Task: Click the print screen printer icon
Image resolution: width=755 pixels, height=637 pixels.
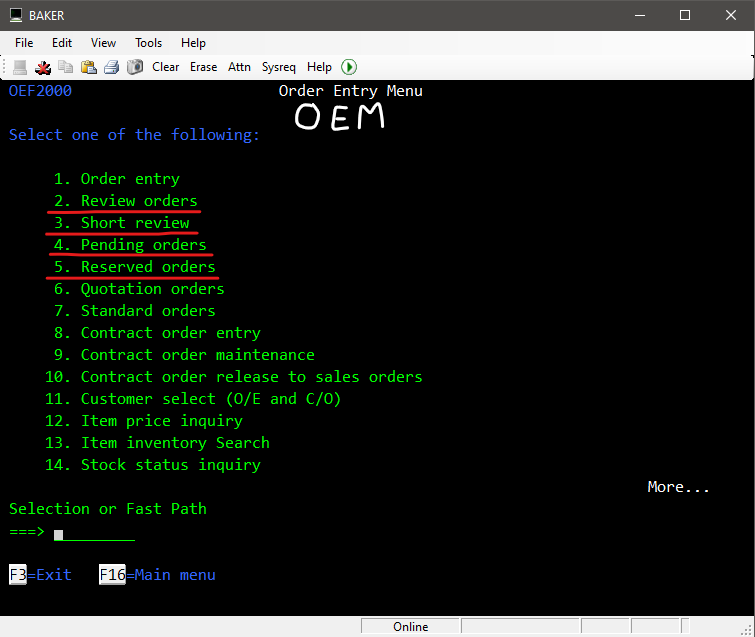Action: (111, 67)
